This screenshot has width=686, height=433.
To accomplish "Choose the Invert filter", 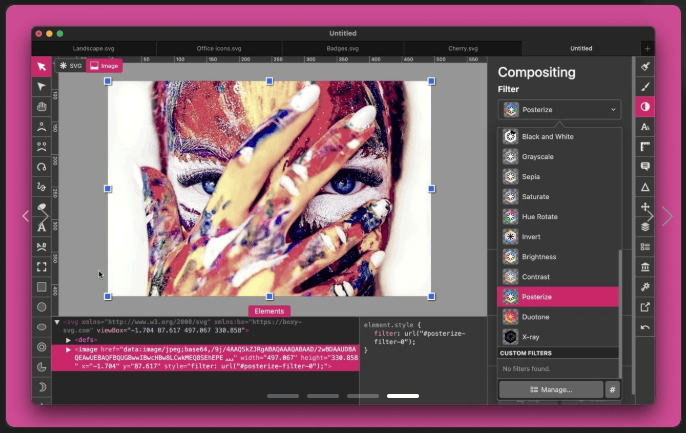I will 558,237.
